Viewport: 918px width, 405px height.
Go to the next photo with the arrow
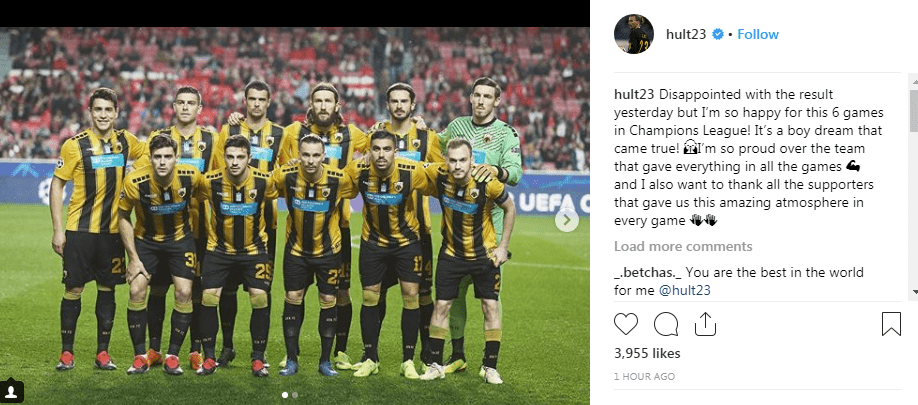tap(566, 220)
